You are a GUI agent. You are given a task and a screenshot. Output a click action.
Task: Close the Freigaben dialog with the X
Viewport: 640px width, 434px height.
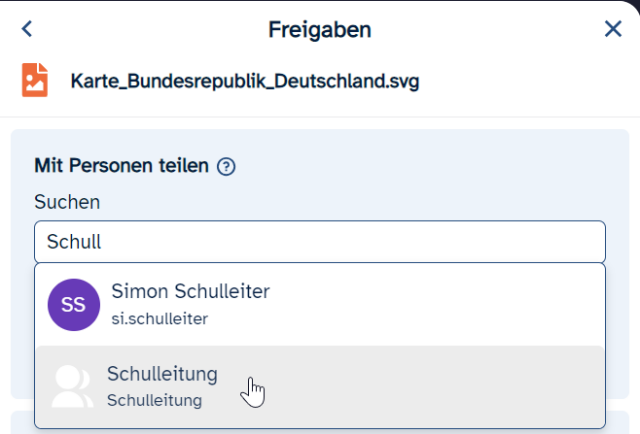[613, 29]
